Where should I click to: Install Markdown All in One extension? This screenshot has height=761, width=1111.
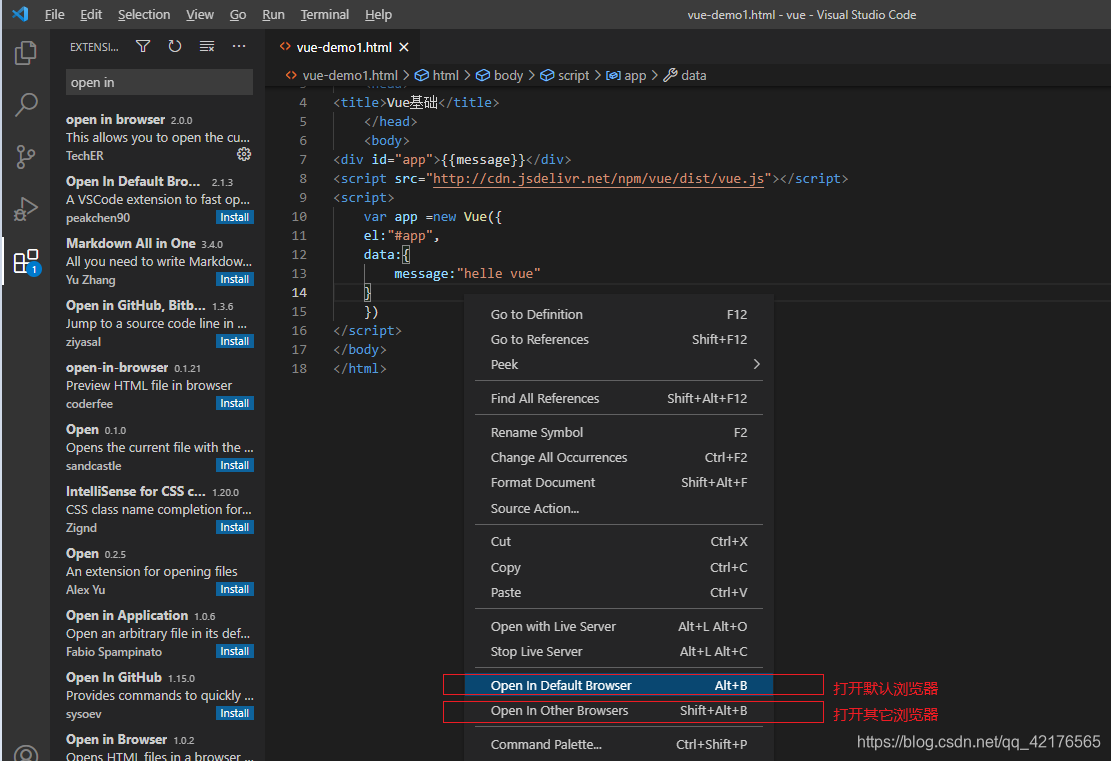click(x=235, y=279)
